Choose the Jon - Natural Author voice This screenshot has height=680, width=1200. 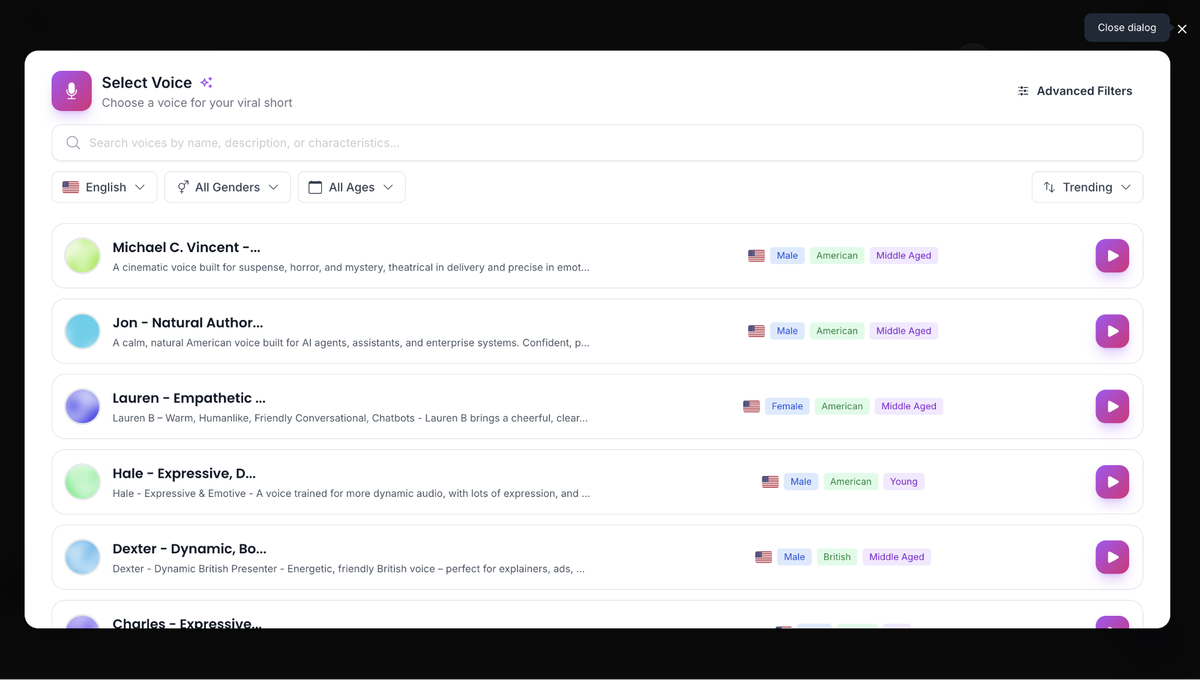(597, 331)
